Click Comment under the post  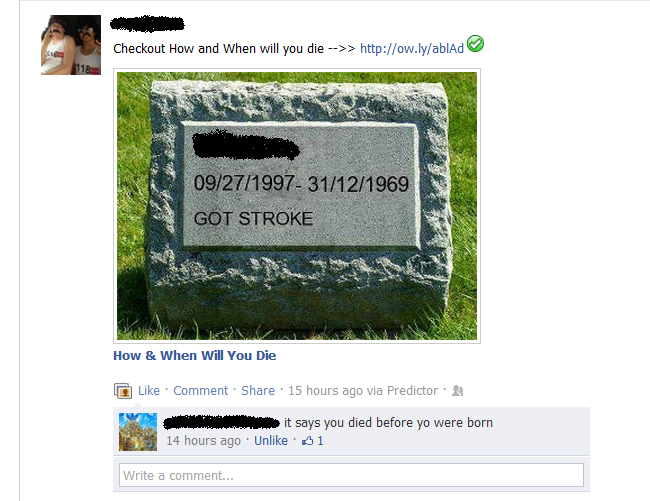point(201,391)
